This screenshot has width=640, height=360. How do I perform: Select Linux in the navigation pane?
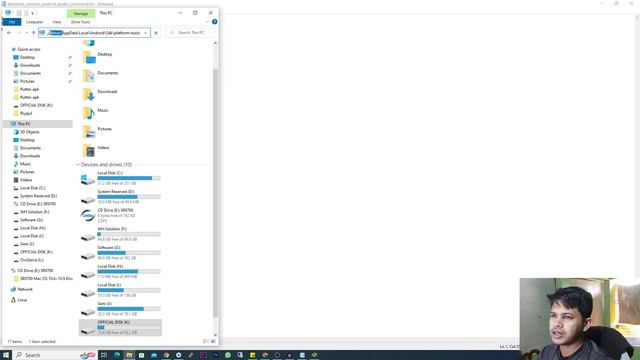tap(22, 300)
